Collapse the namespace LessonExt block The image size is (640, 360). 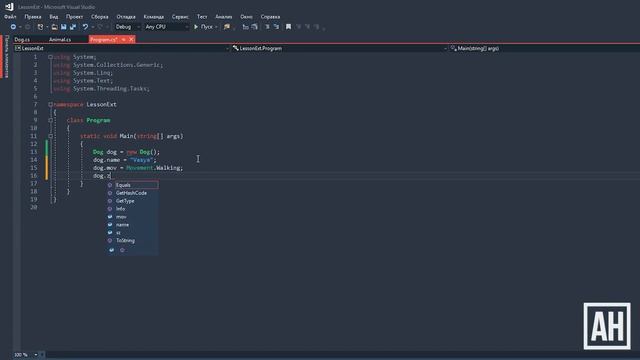[x=51, y=104]
